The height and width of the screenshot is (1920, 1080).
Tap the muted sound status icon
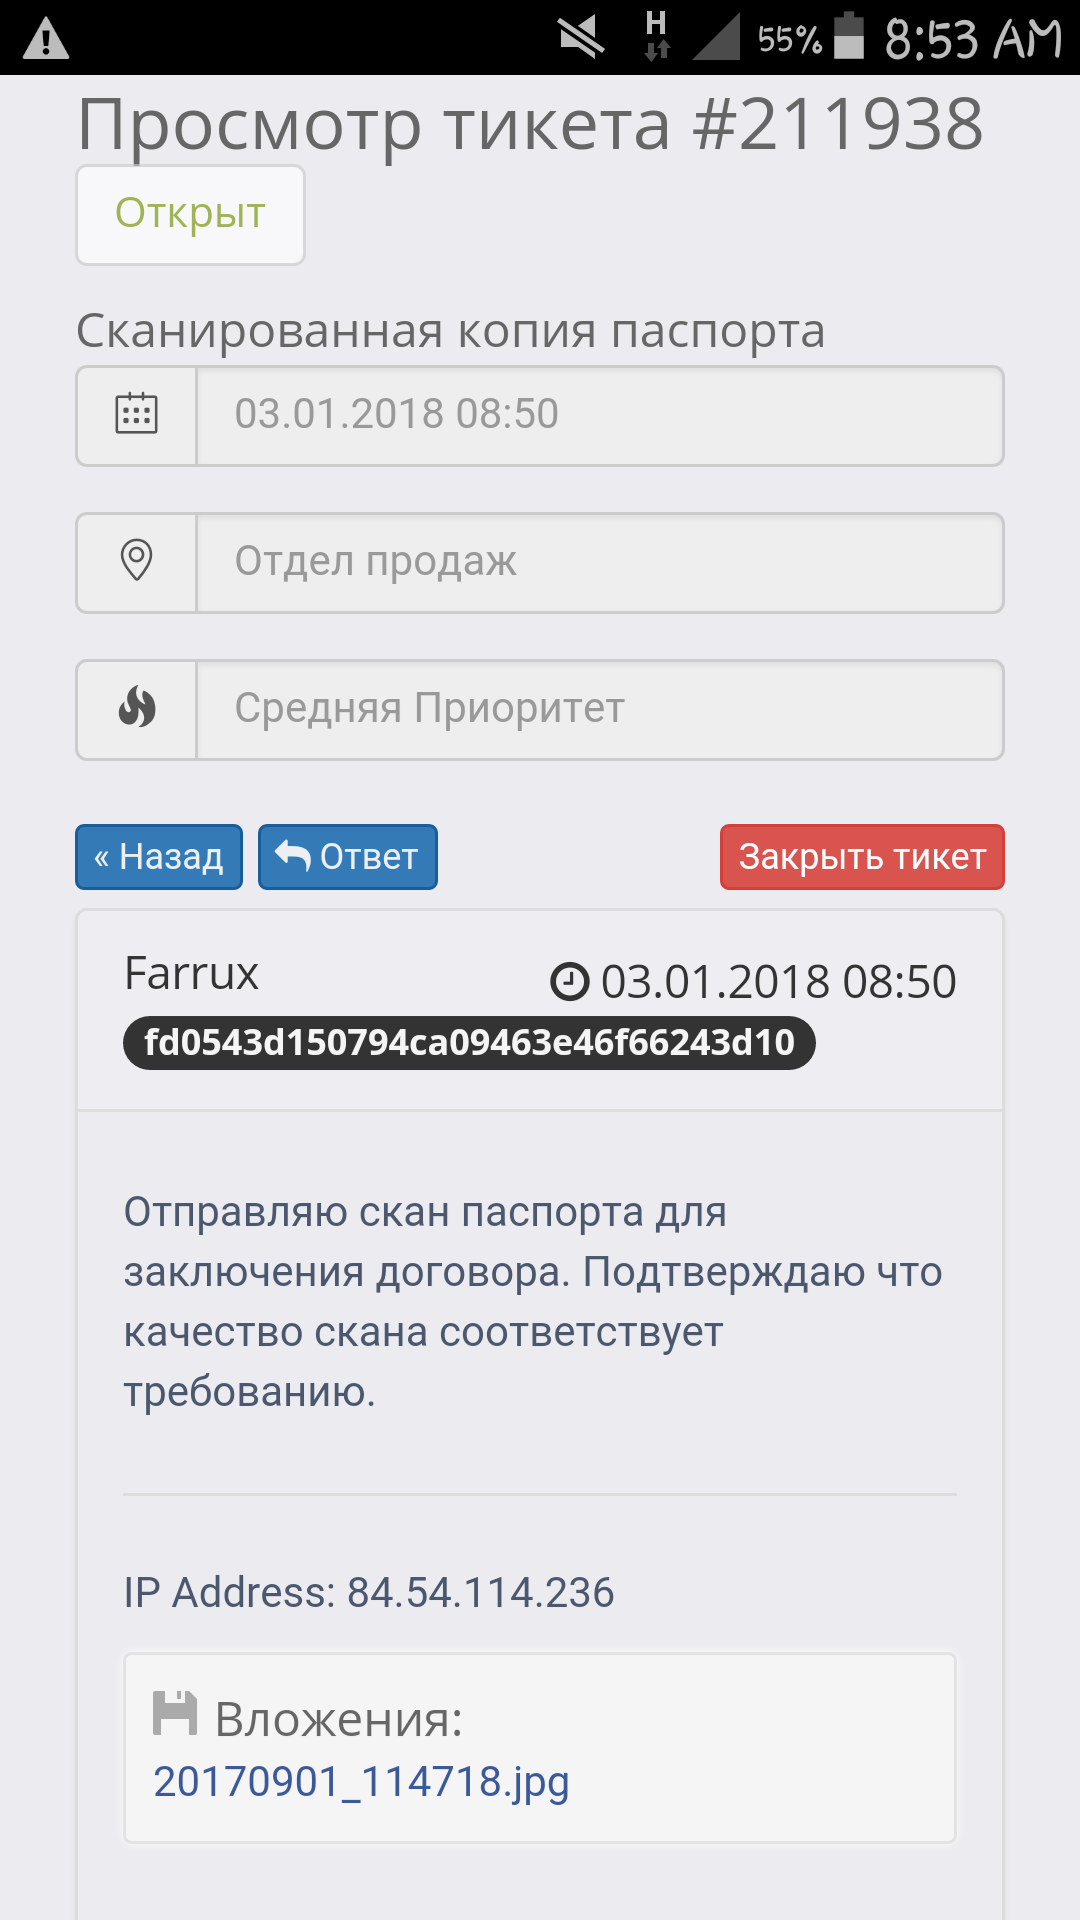point(581,38)
